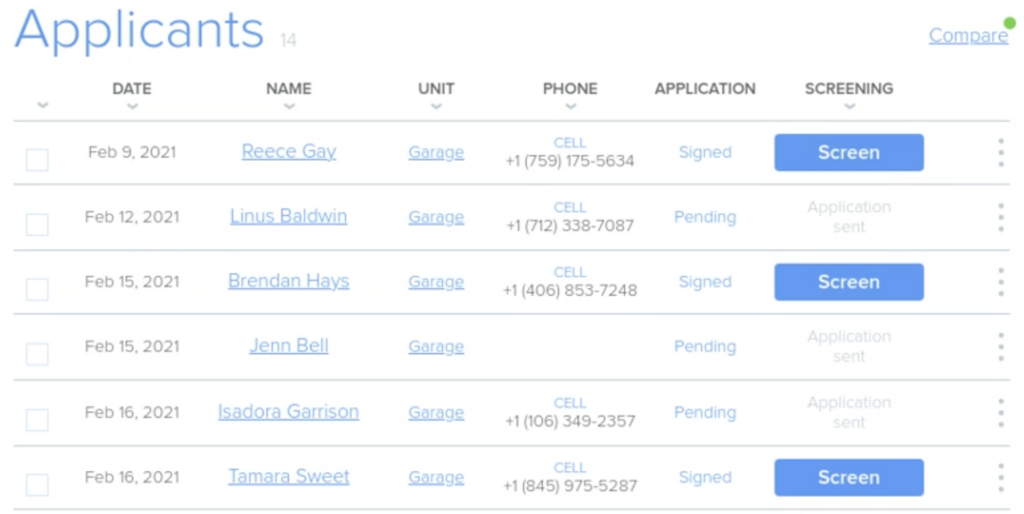Viewport: 1024px width, 514px height.
Task: Open the three-dot menu for Linus Baldwin
Action: click(x=1000, y=217)
